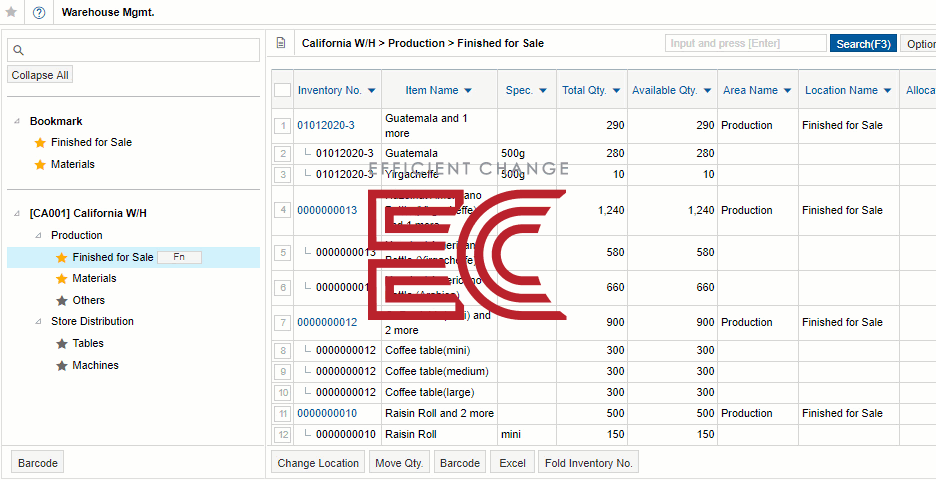The width and height of the screenshot is (936, 480).
Task: Collapse the Bookmark tree section
Action: 17,121
